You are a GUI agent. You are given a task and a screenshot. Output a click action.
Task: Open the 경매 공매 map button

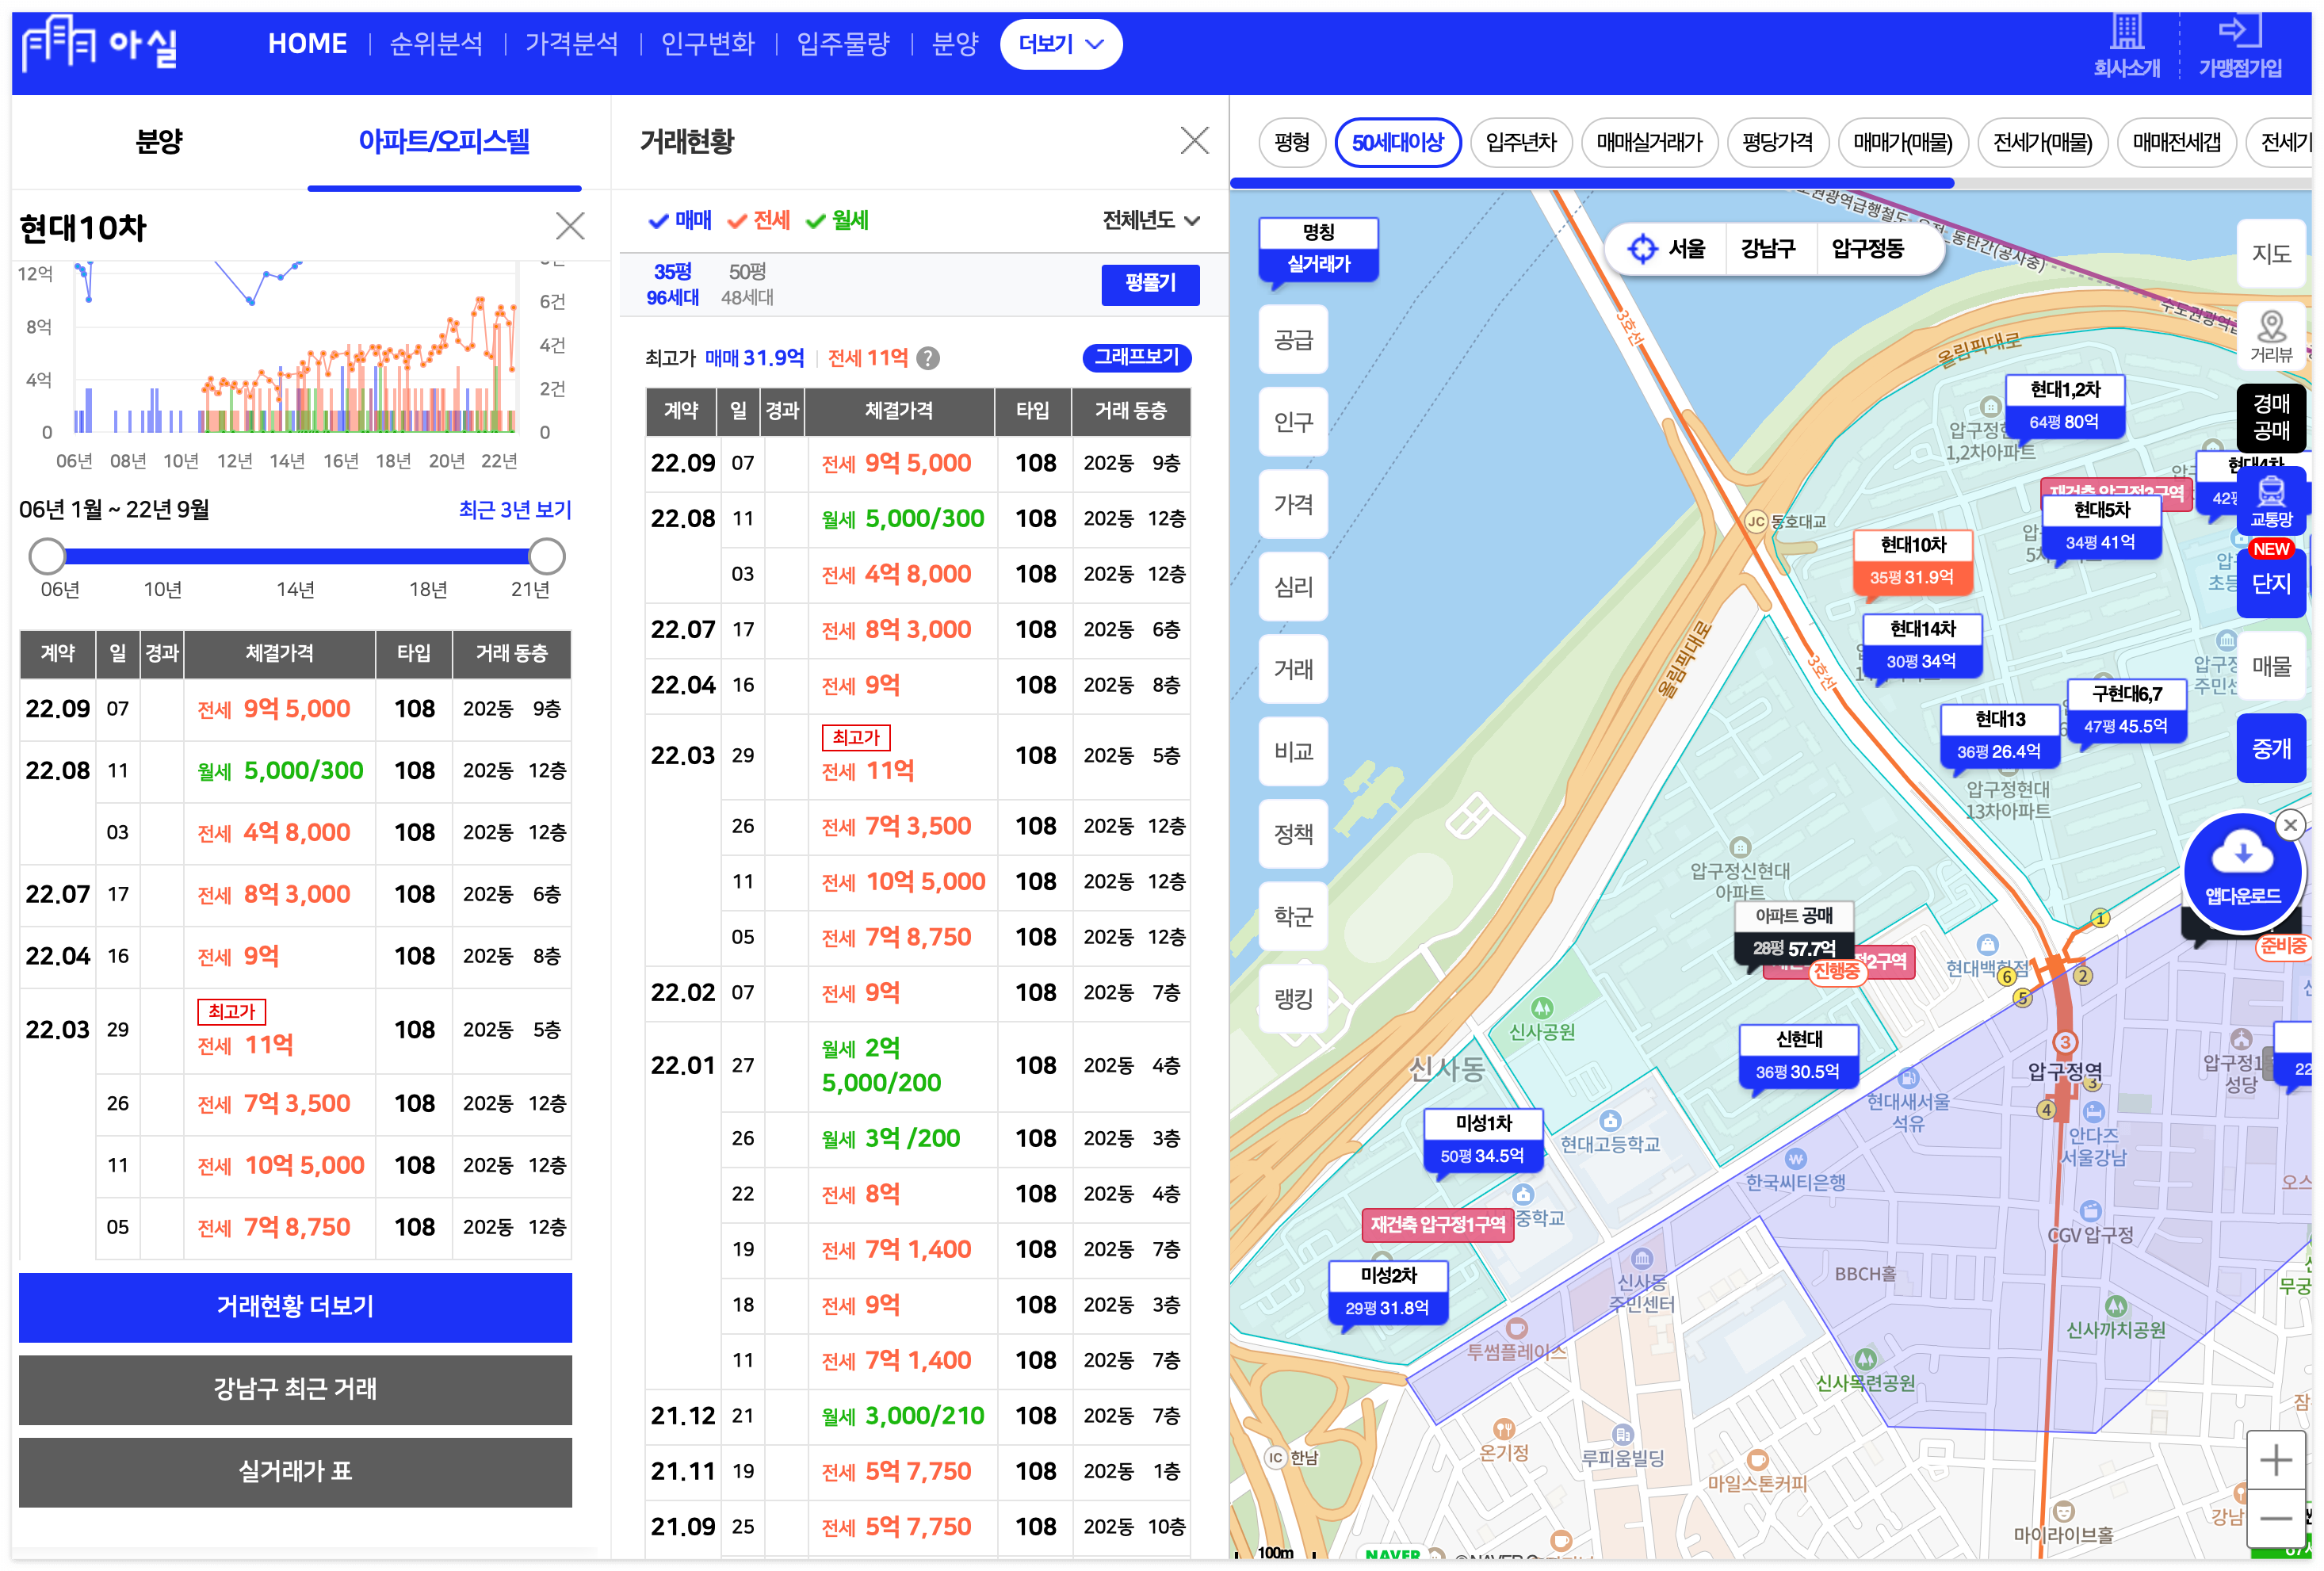click(2271, 417)
